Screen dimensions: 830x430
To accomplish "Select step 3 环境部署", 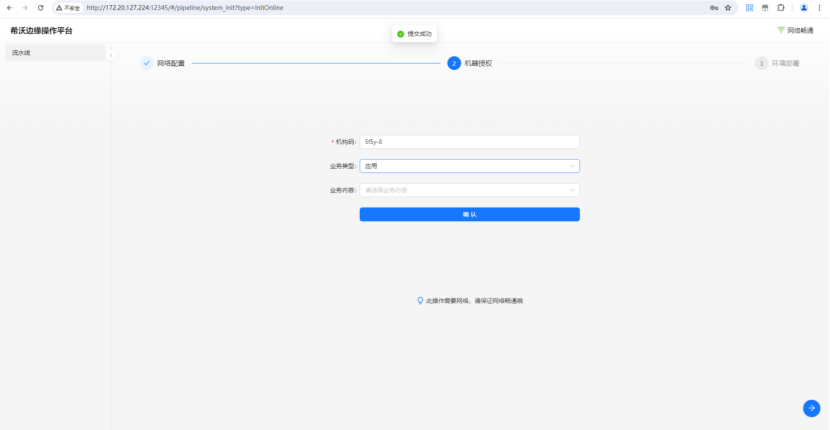I will tap(762, 63).
